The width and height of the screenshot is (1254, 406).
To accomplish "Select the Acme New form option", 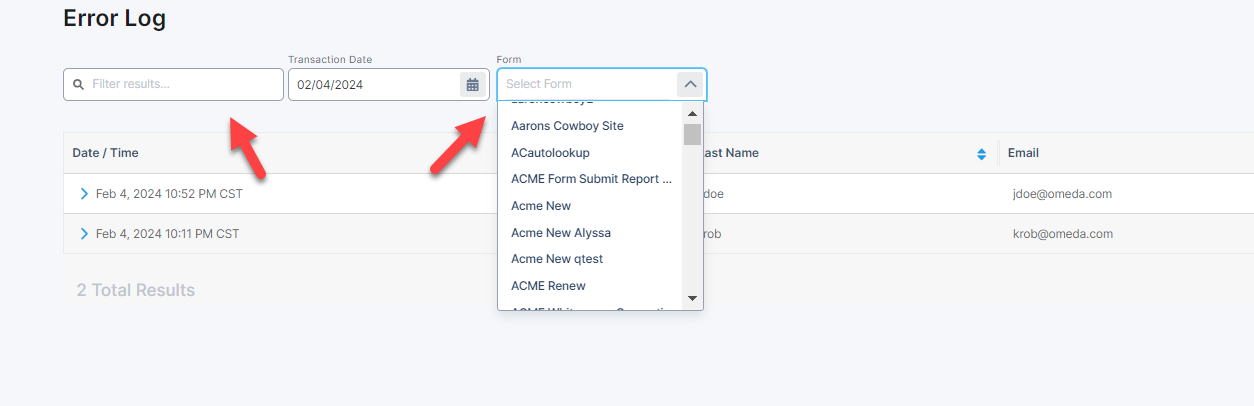I will [541, 206].
